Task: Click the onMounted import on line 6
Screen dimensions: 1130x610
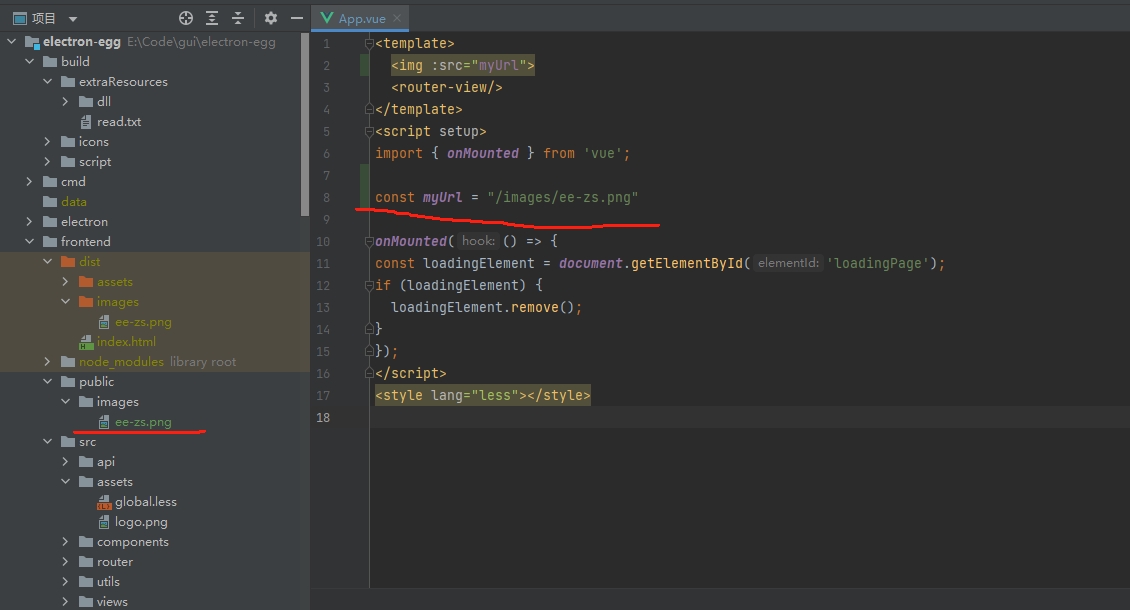Action: click(483, 154)
